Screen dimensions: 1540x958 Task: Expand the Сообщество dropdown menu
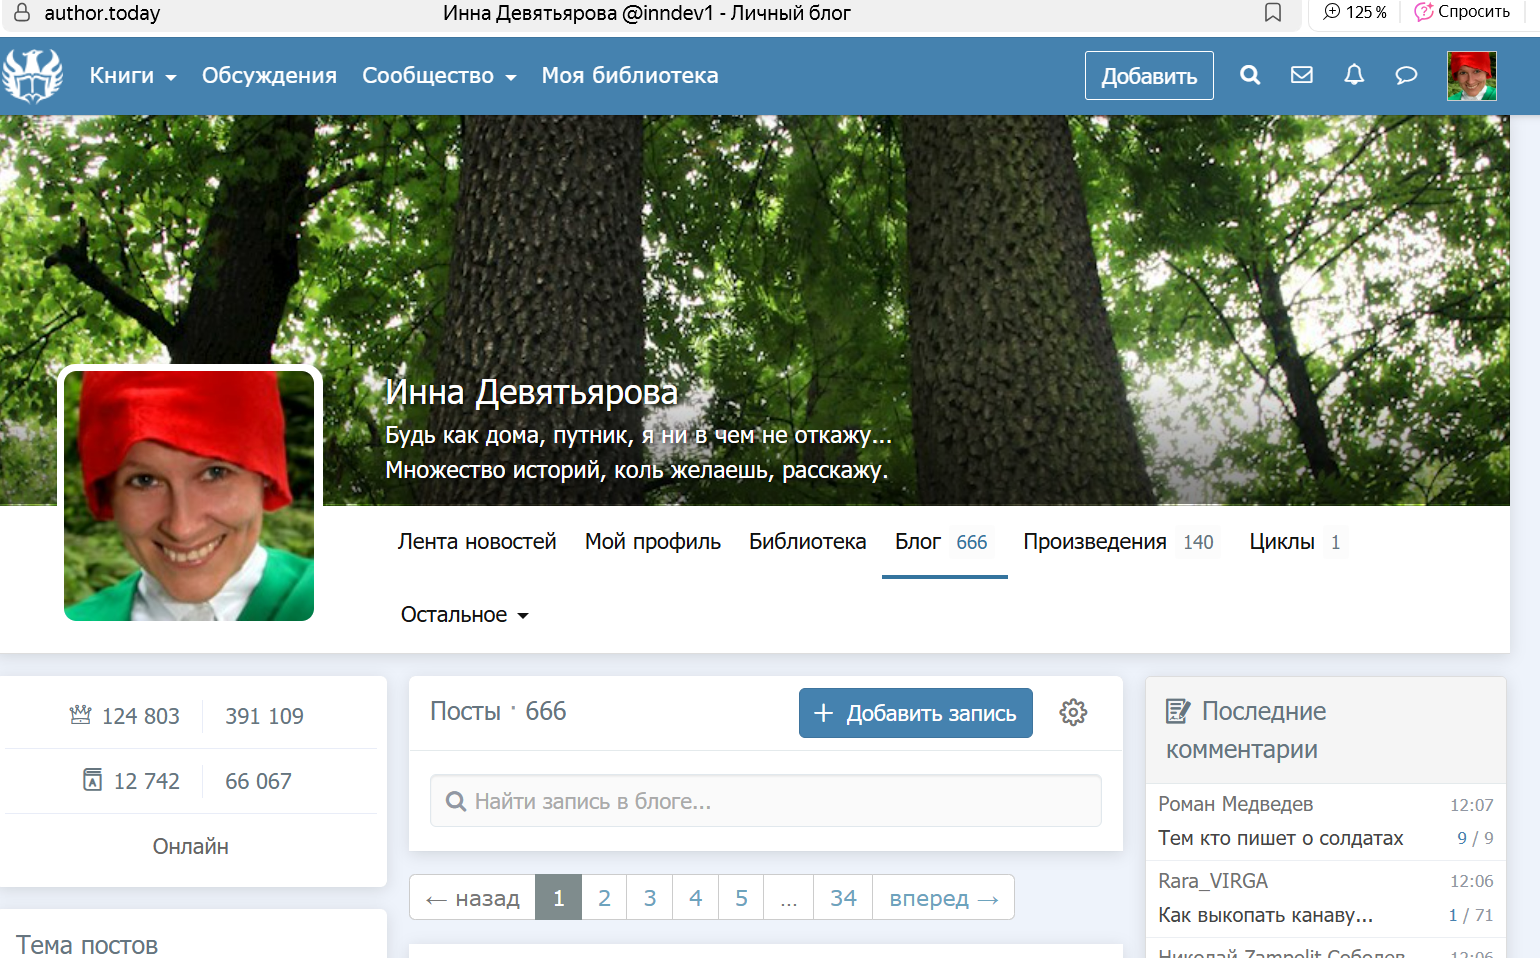click(x=438, y=76)
